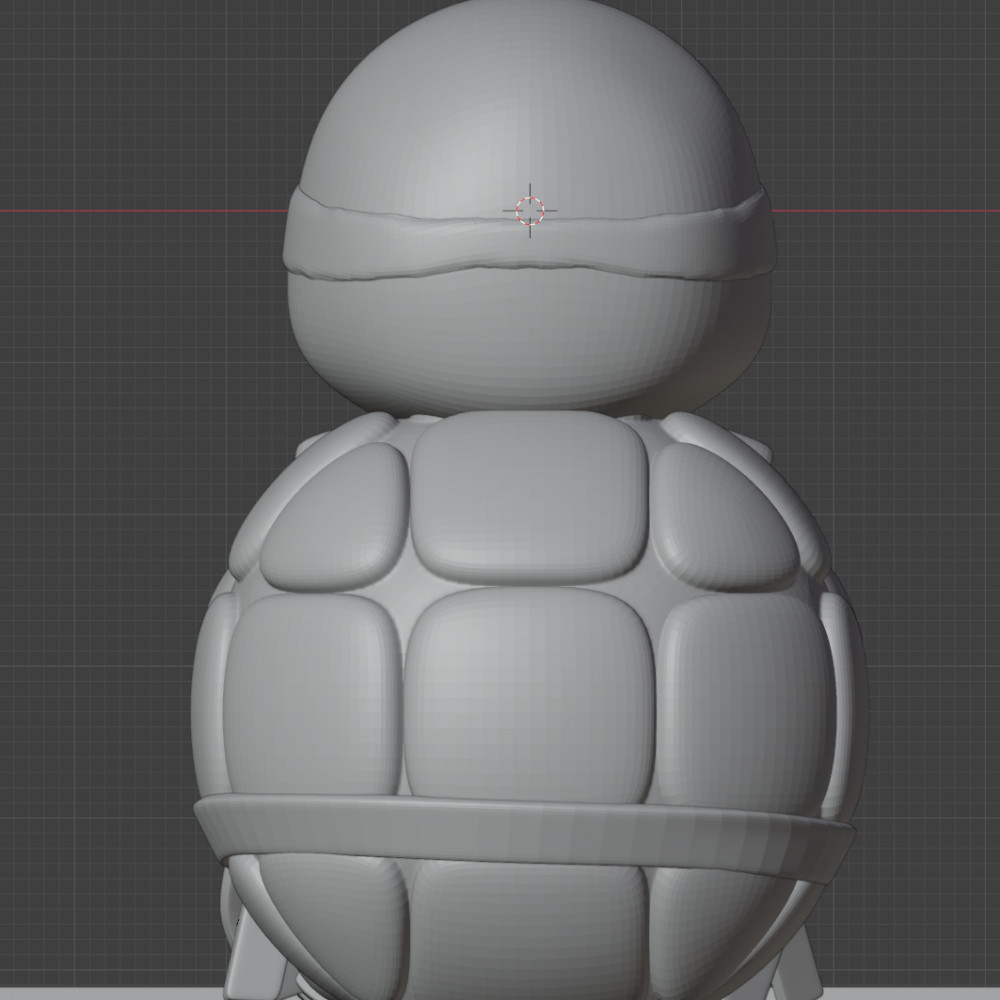
Task: Select the smooth dome above the bandana
Action: [531, 108]
